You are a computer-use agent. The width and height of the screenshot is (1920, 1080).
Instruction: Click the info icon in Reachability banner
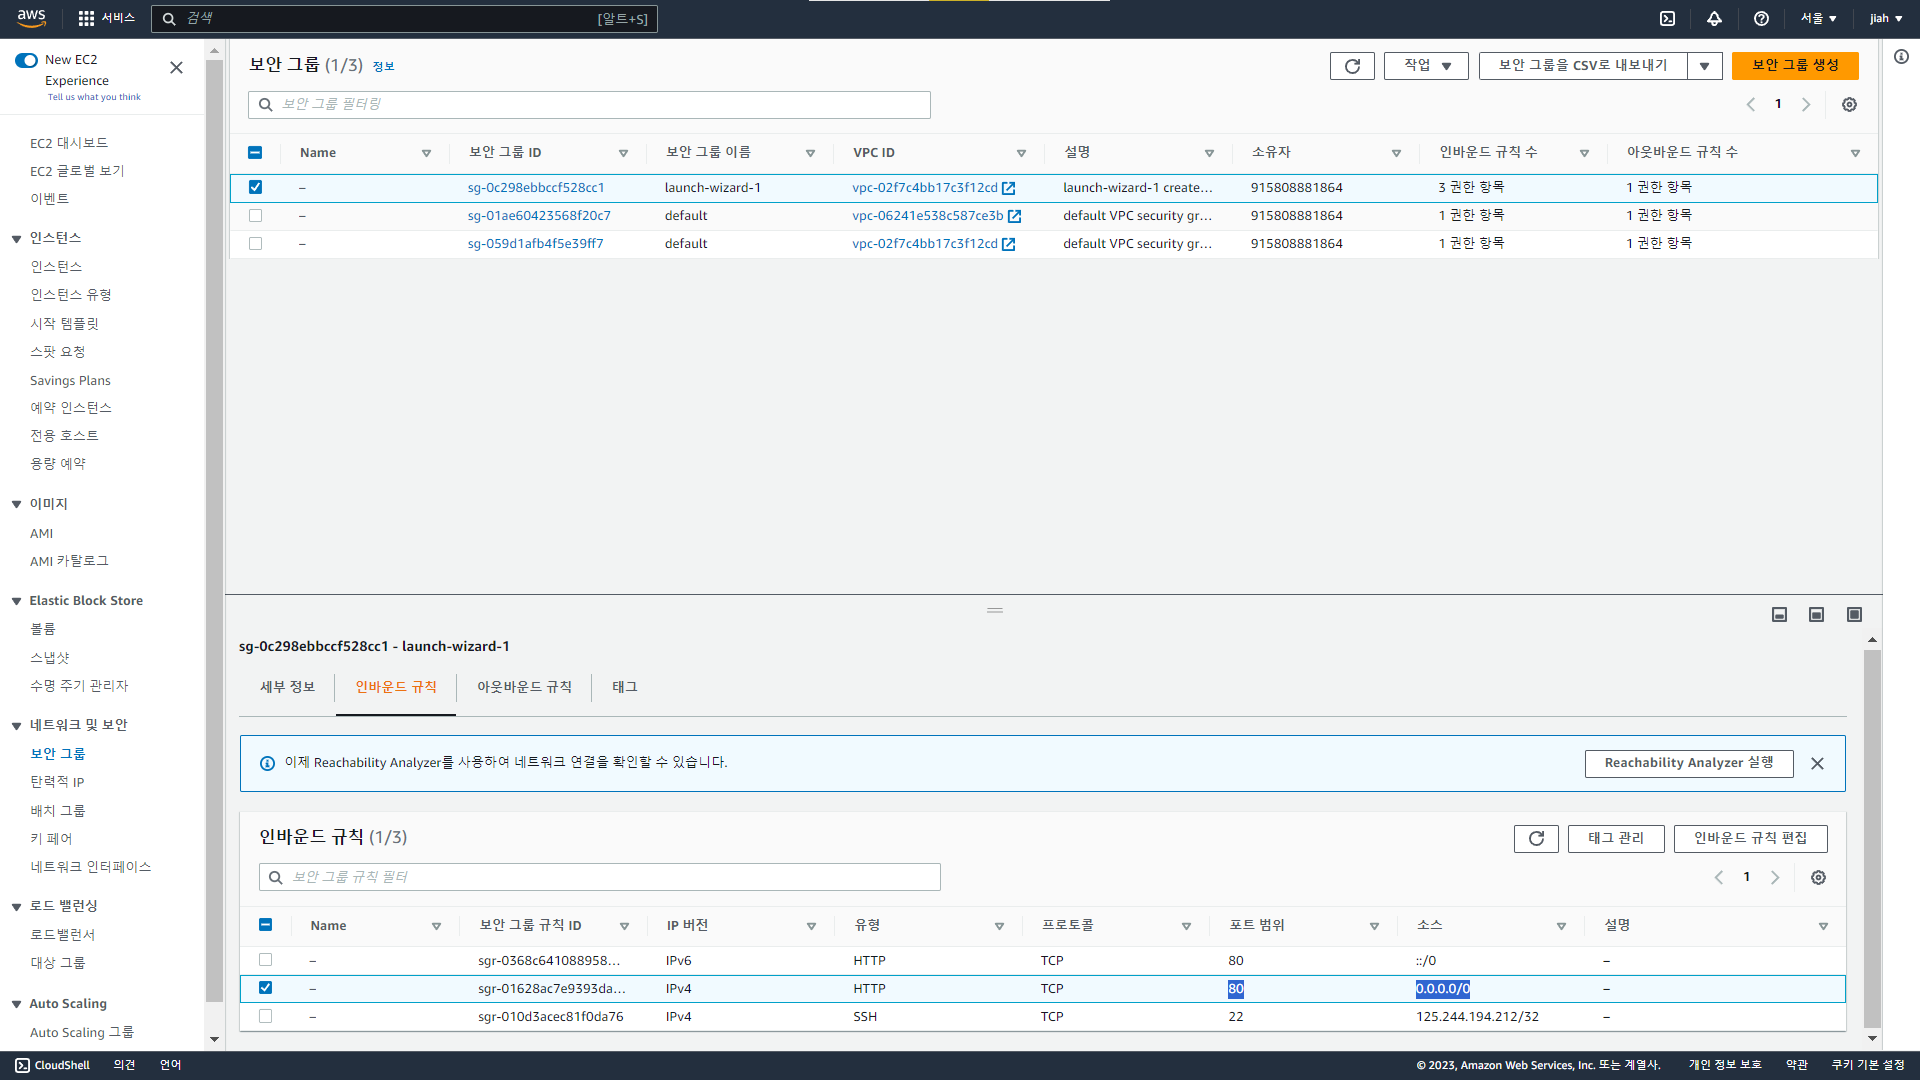pos(267,764)
